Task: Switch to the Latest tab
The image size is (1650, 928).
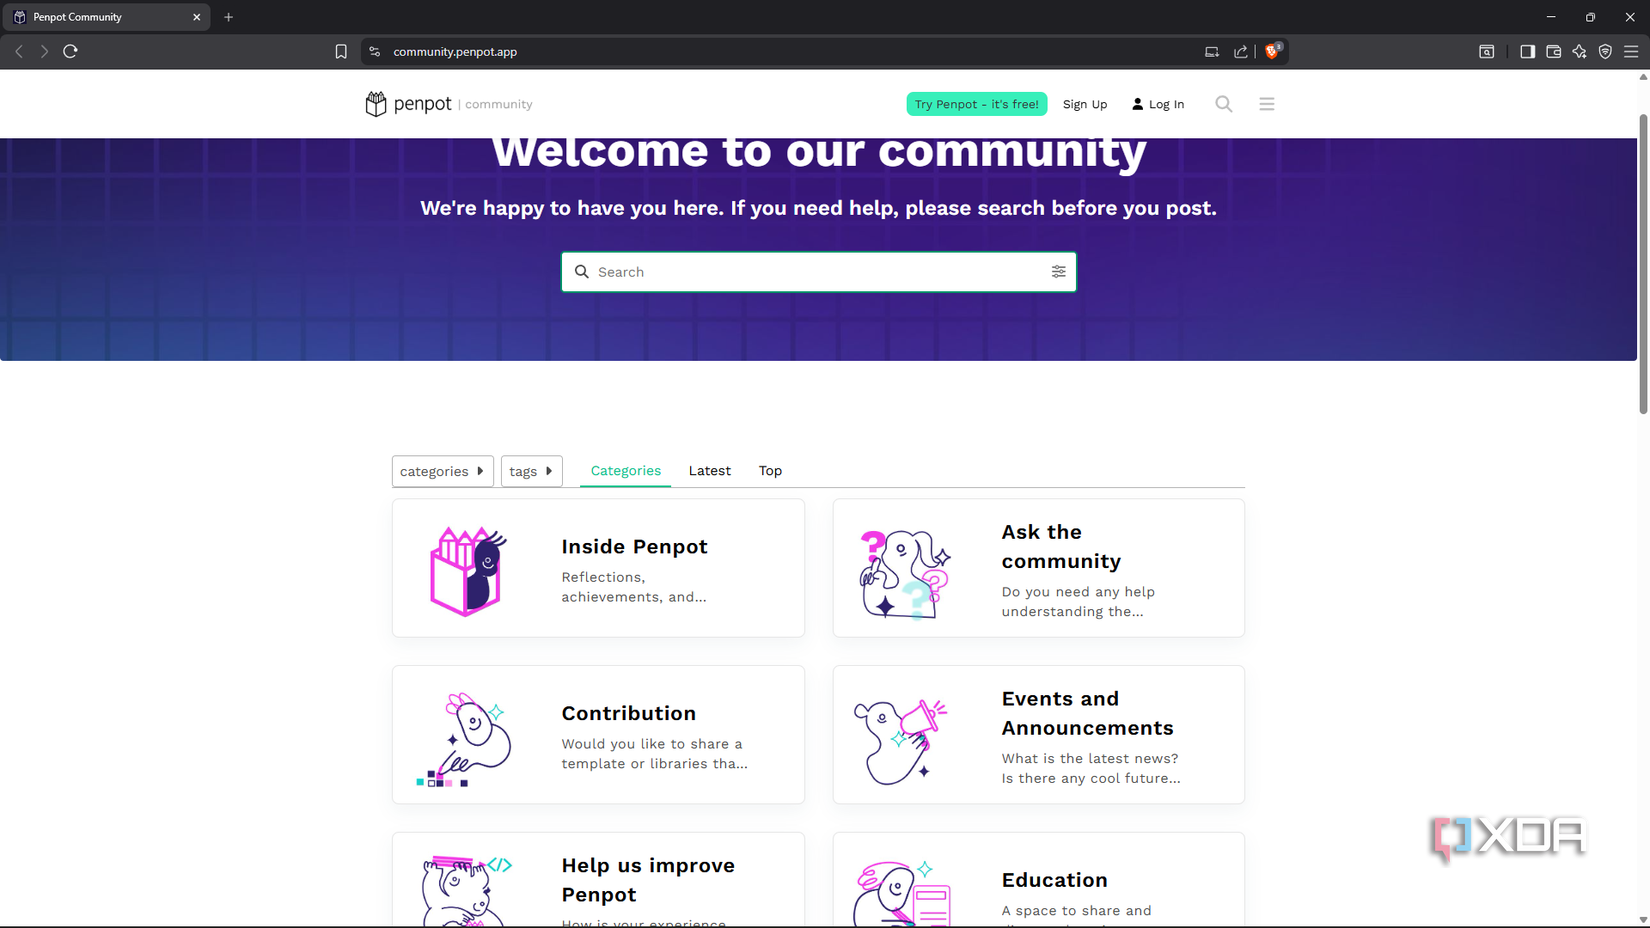Action: coord(709,470)
